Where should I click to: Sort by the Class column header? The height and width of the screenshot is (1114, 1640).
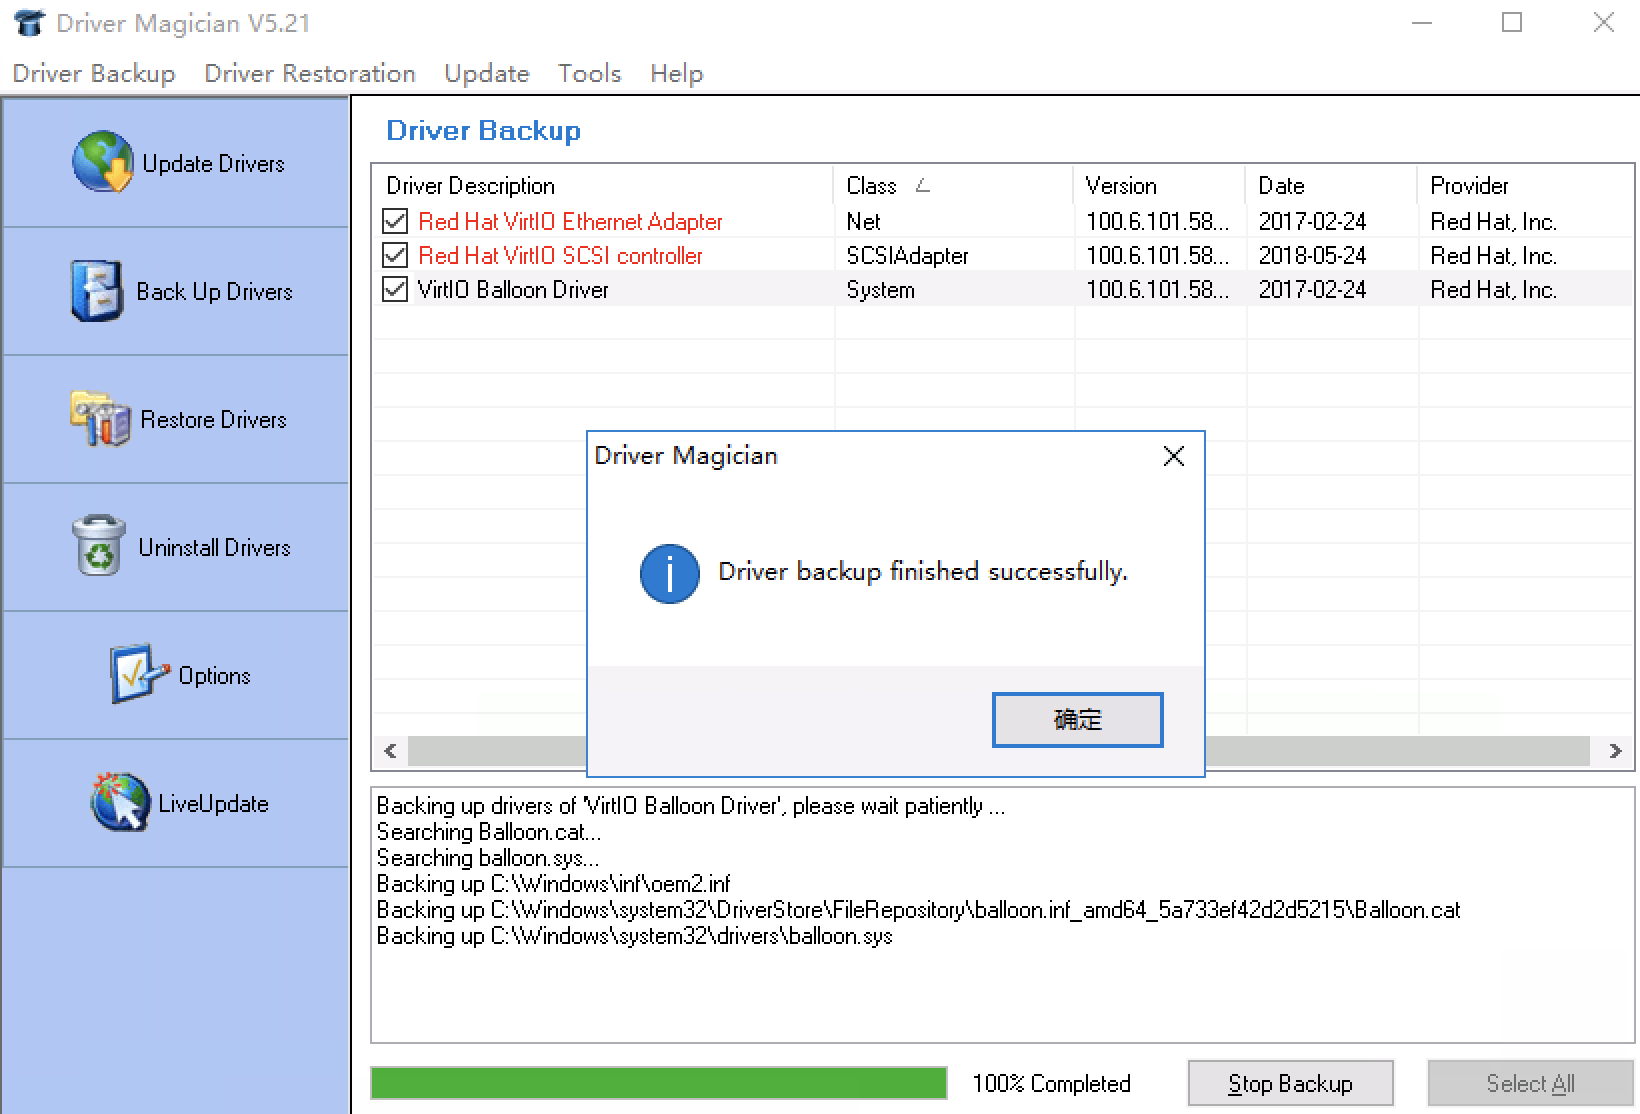pos(954,185)
